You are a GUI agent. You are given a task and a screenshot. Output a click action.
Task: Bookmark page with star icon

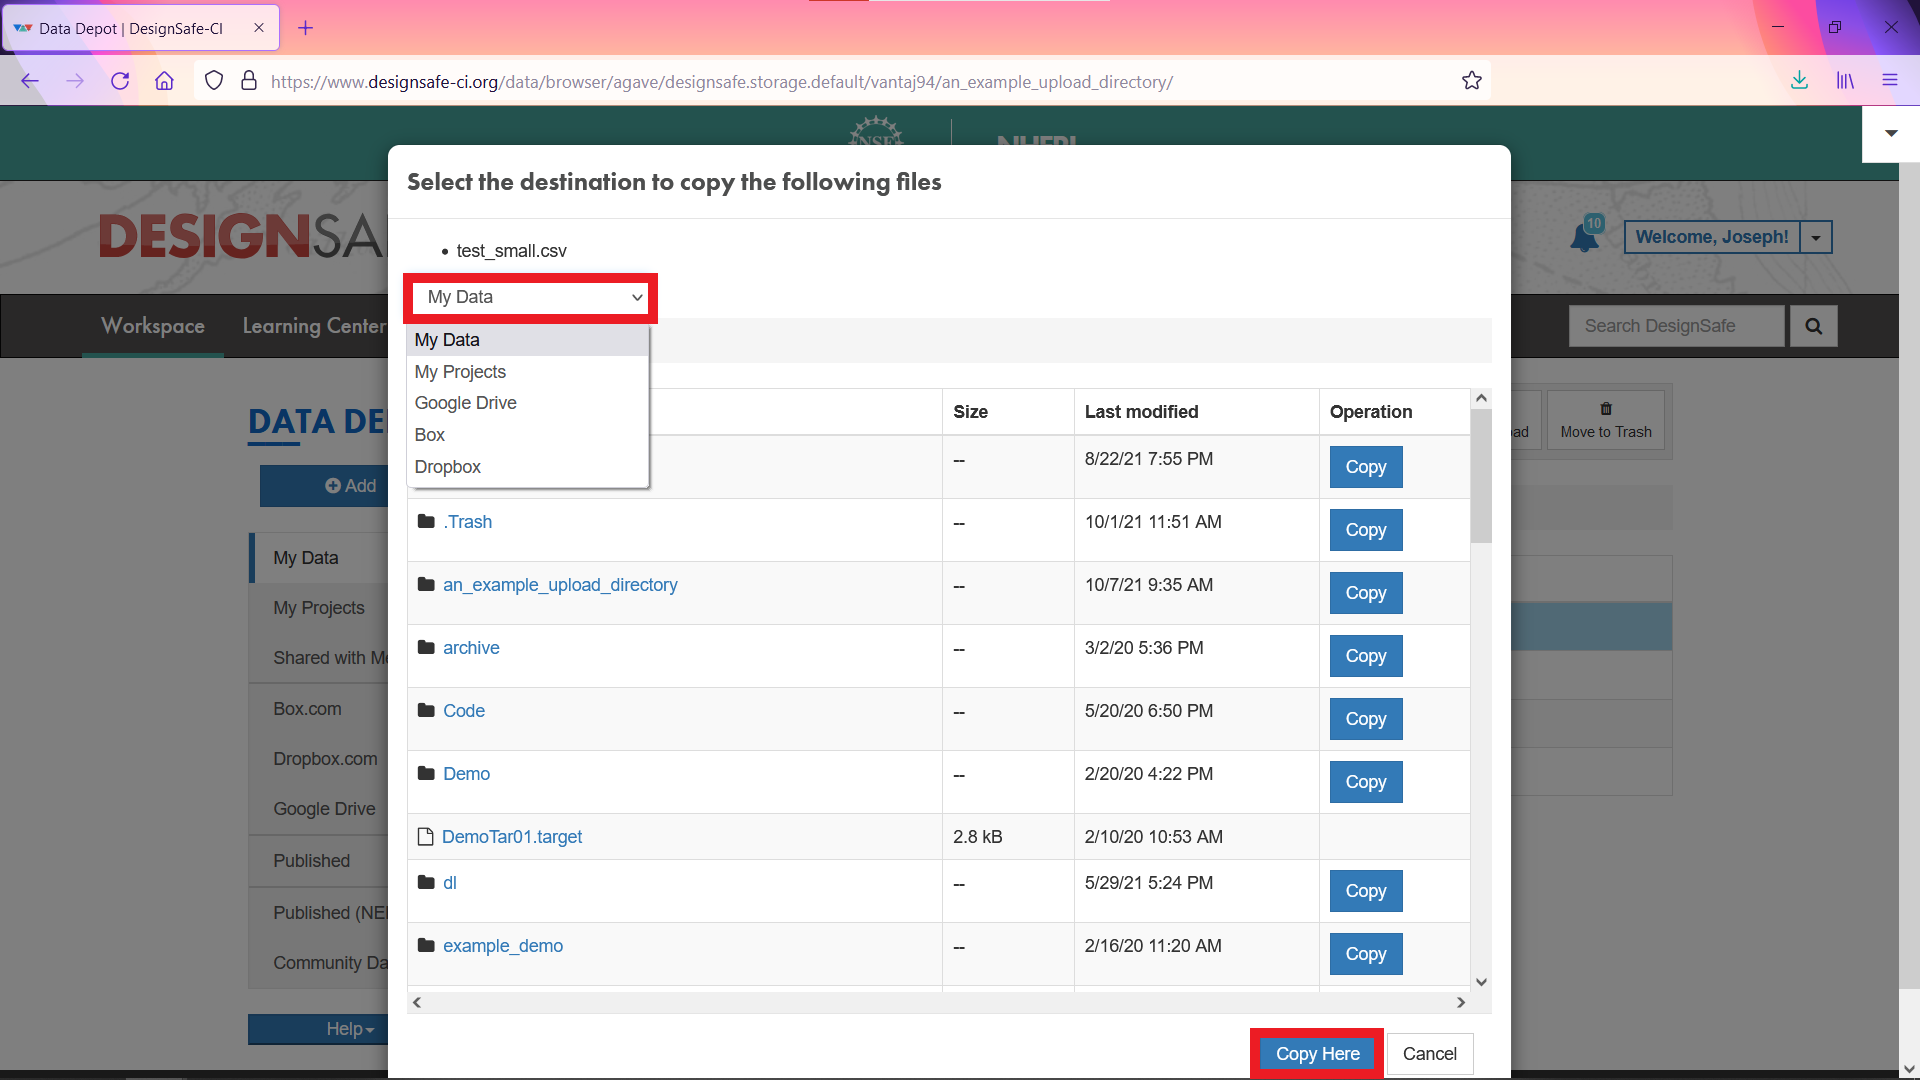(x=1471, y=81)
